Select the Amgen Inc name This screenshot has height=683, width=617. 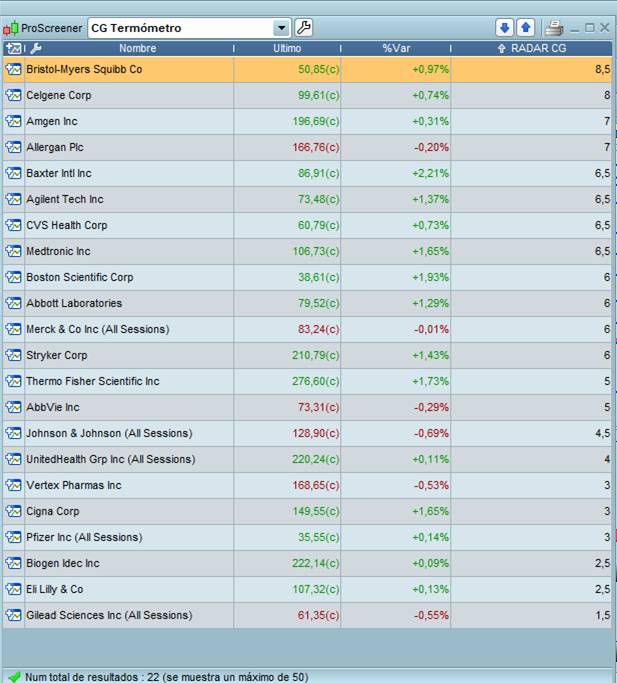(52, 122)
